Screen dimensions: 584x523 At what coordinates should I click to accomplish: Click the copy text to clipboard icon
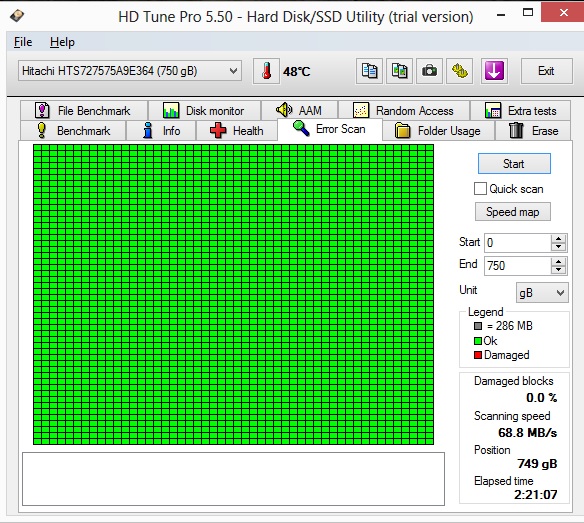coord(369,71)
